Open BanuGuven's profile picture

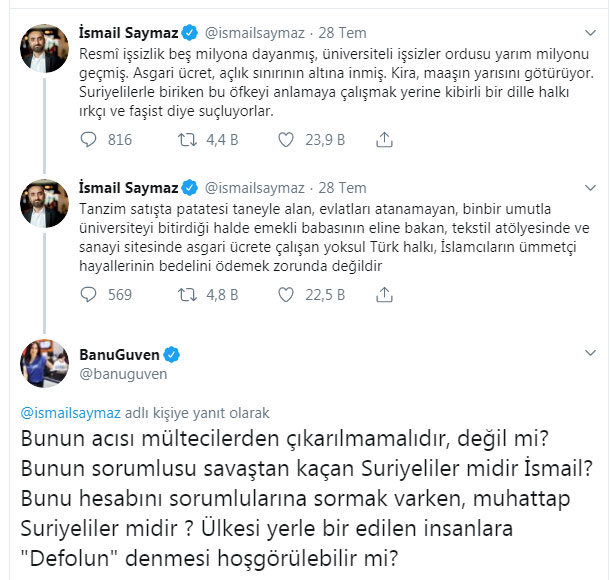pos(44,363)
